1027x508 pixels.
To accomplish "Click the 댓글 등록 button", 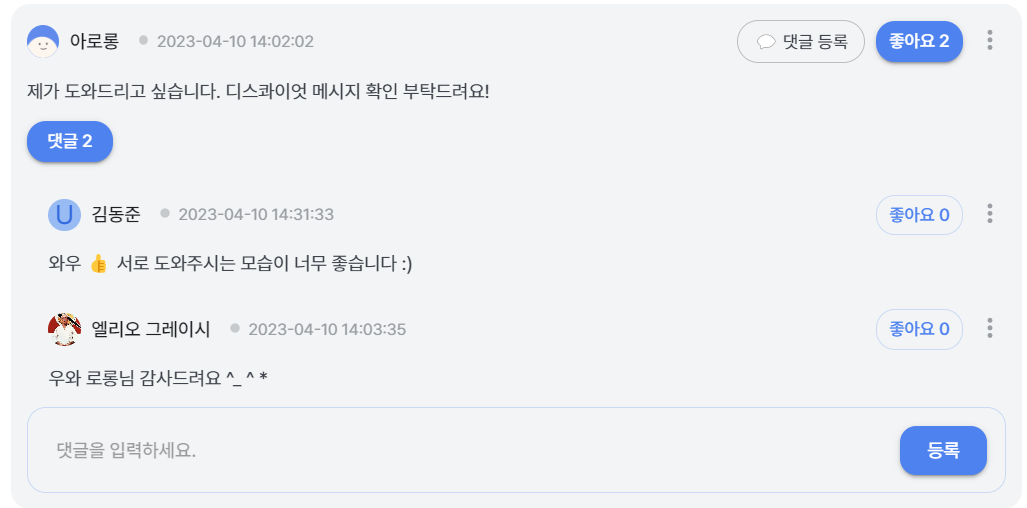I will click(x=801, y=41).
